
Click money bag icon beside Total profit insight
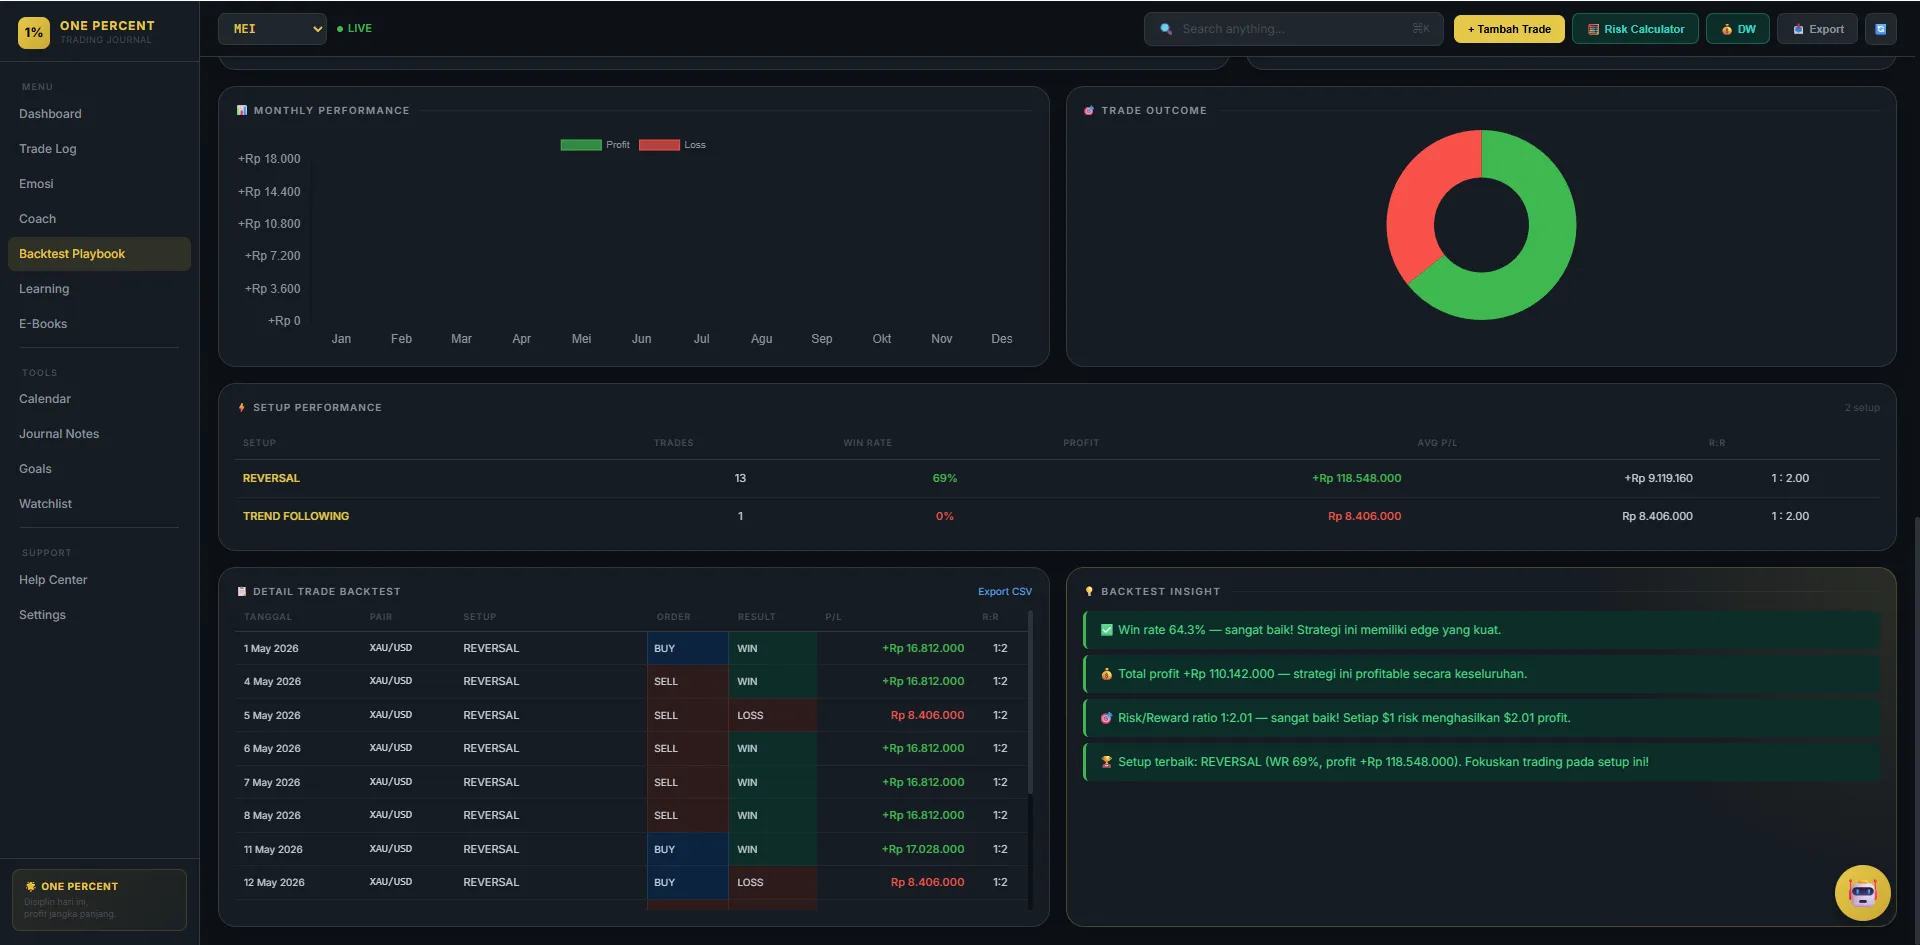coord(1106,674)
